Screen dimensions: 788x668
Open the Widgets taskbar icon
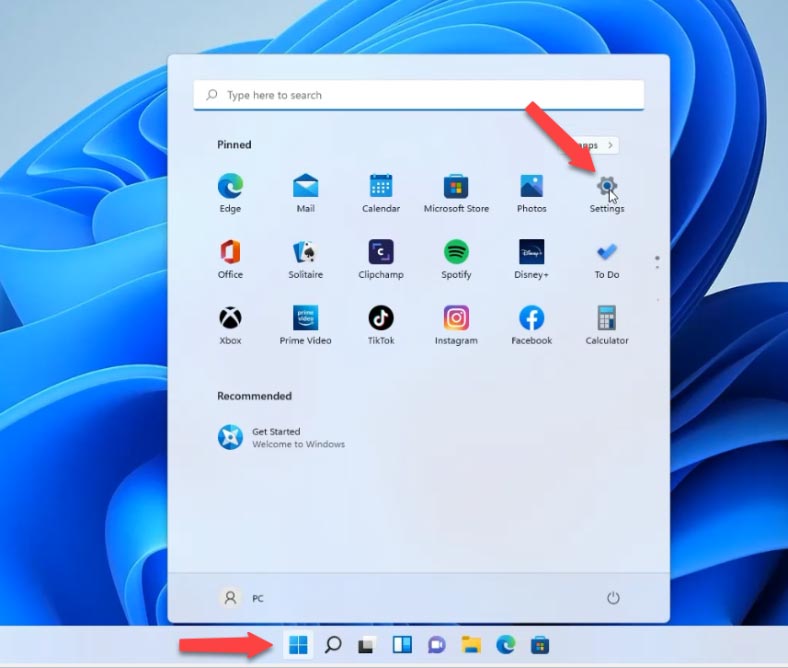point(402,644)
